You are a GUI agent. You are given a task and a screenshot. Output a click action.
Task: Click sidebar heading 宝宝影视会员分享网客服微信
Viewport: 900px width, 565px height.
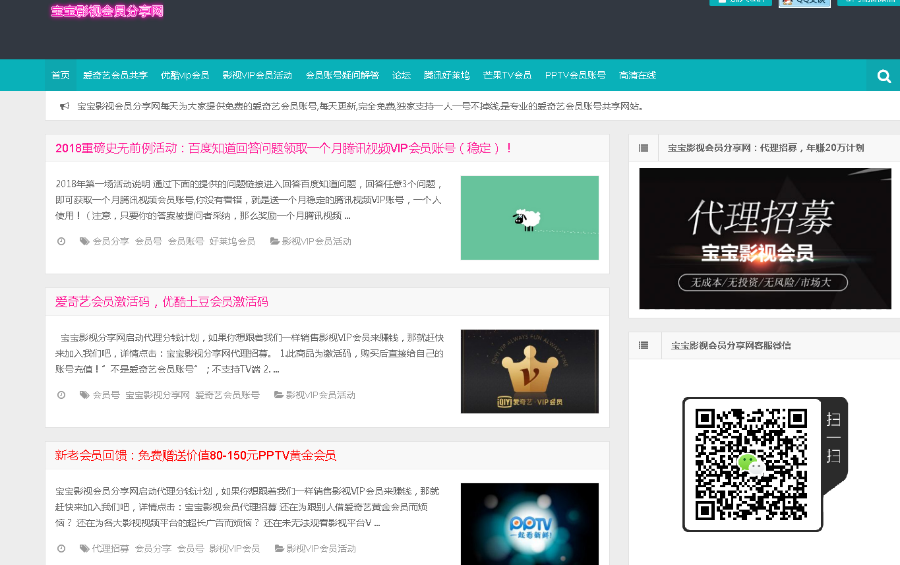point(731,346)
